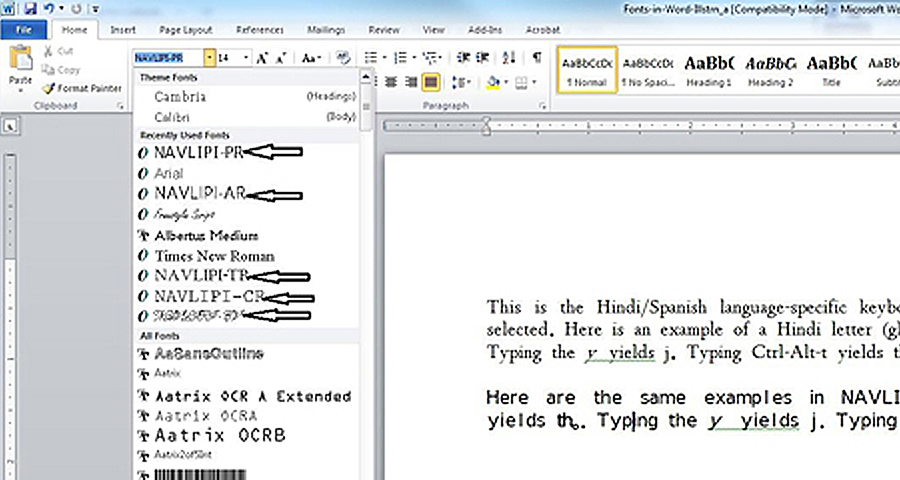Click the Numbering list icon

point(401,57)
